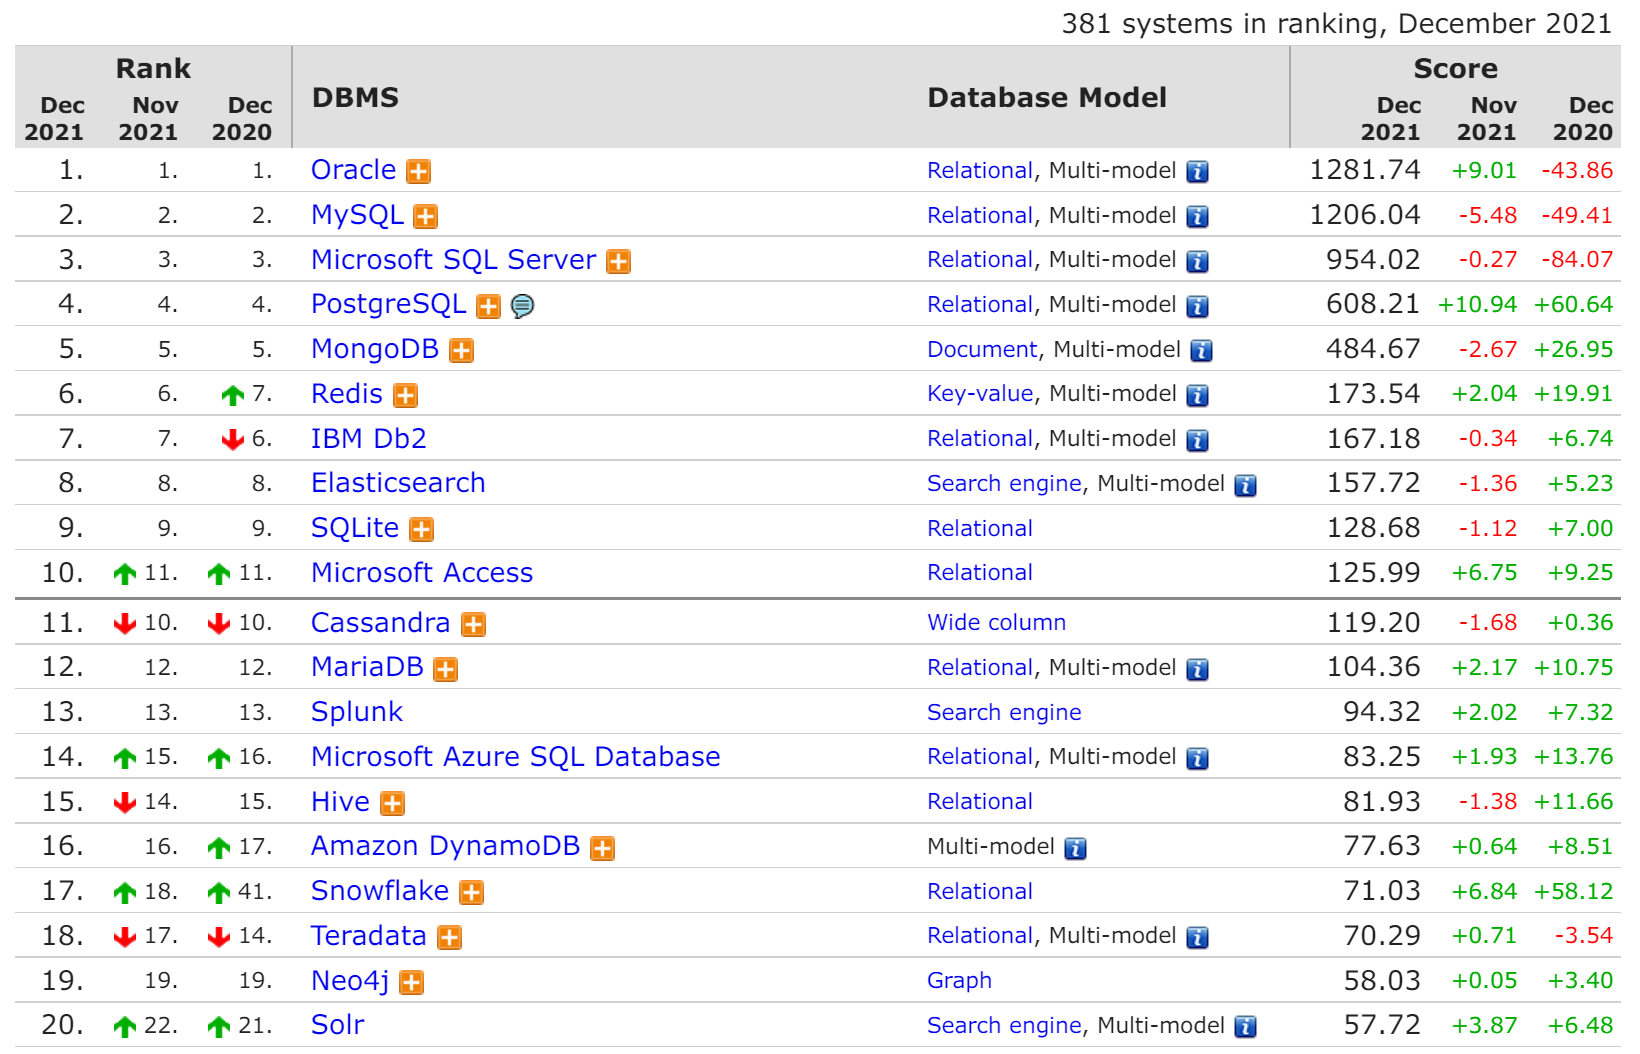Click the info icon in Oracle's database model cell
Screen dimensions: 1640x1054
coord(1197,172)
